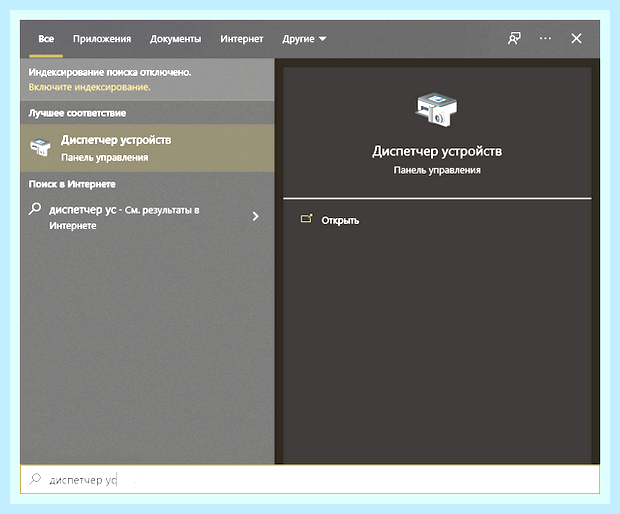This screenshot has width=620, height=514.
Task: Click the Поиск в Интернете heading
Action: tap(72, 184)
